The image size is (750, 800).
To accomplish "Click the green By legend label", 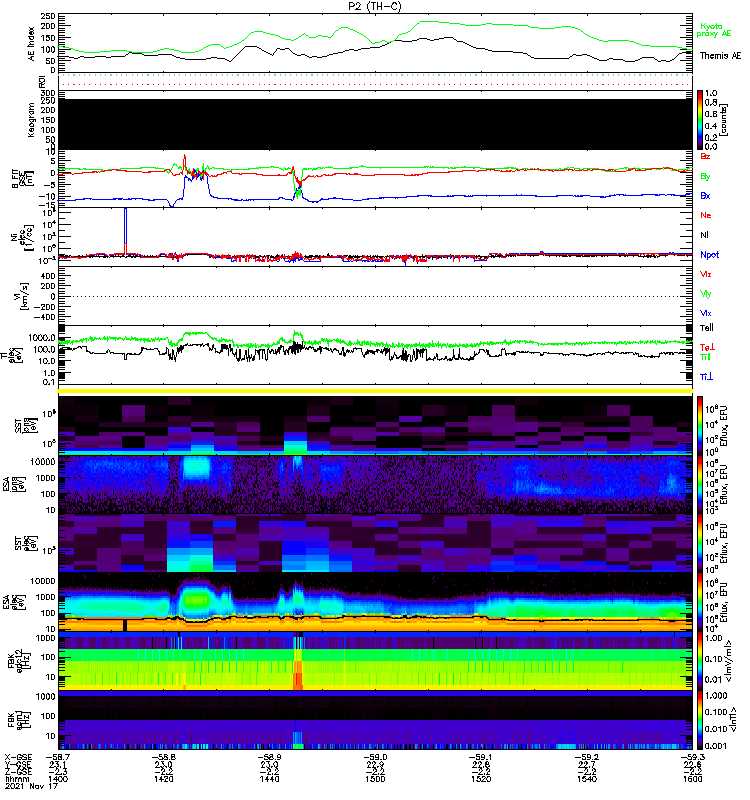I will point(705,176).
